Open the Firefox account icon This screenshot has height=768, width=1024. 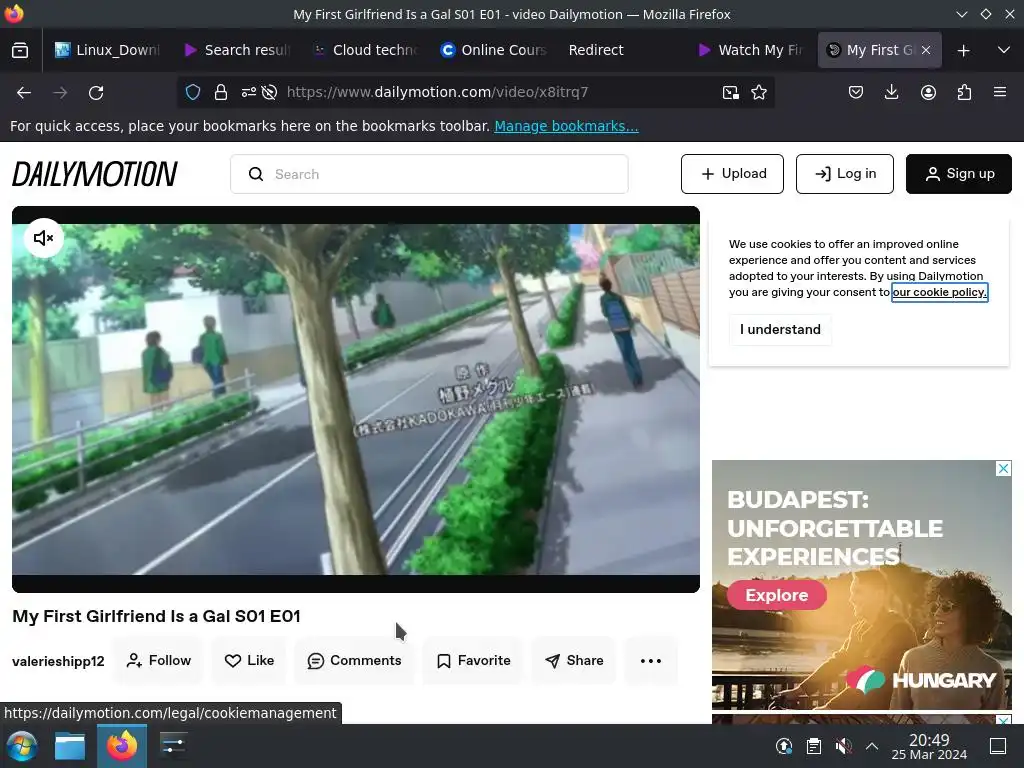tap(928, 93)
